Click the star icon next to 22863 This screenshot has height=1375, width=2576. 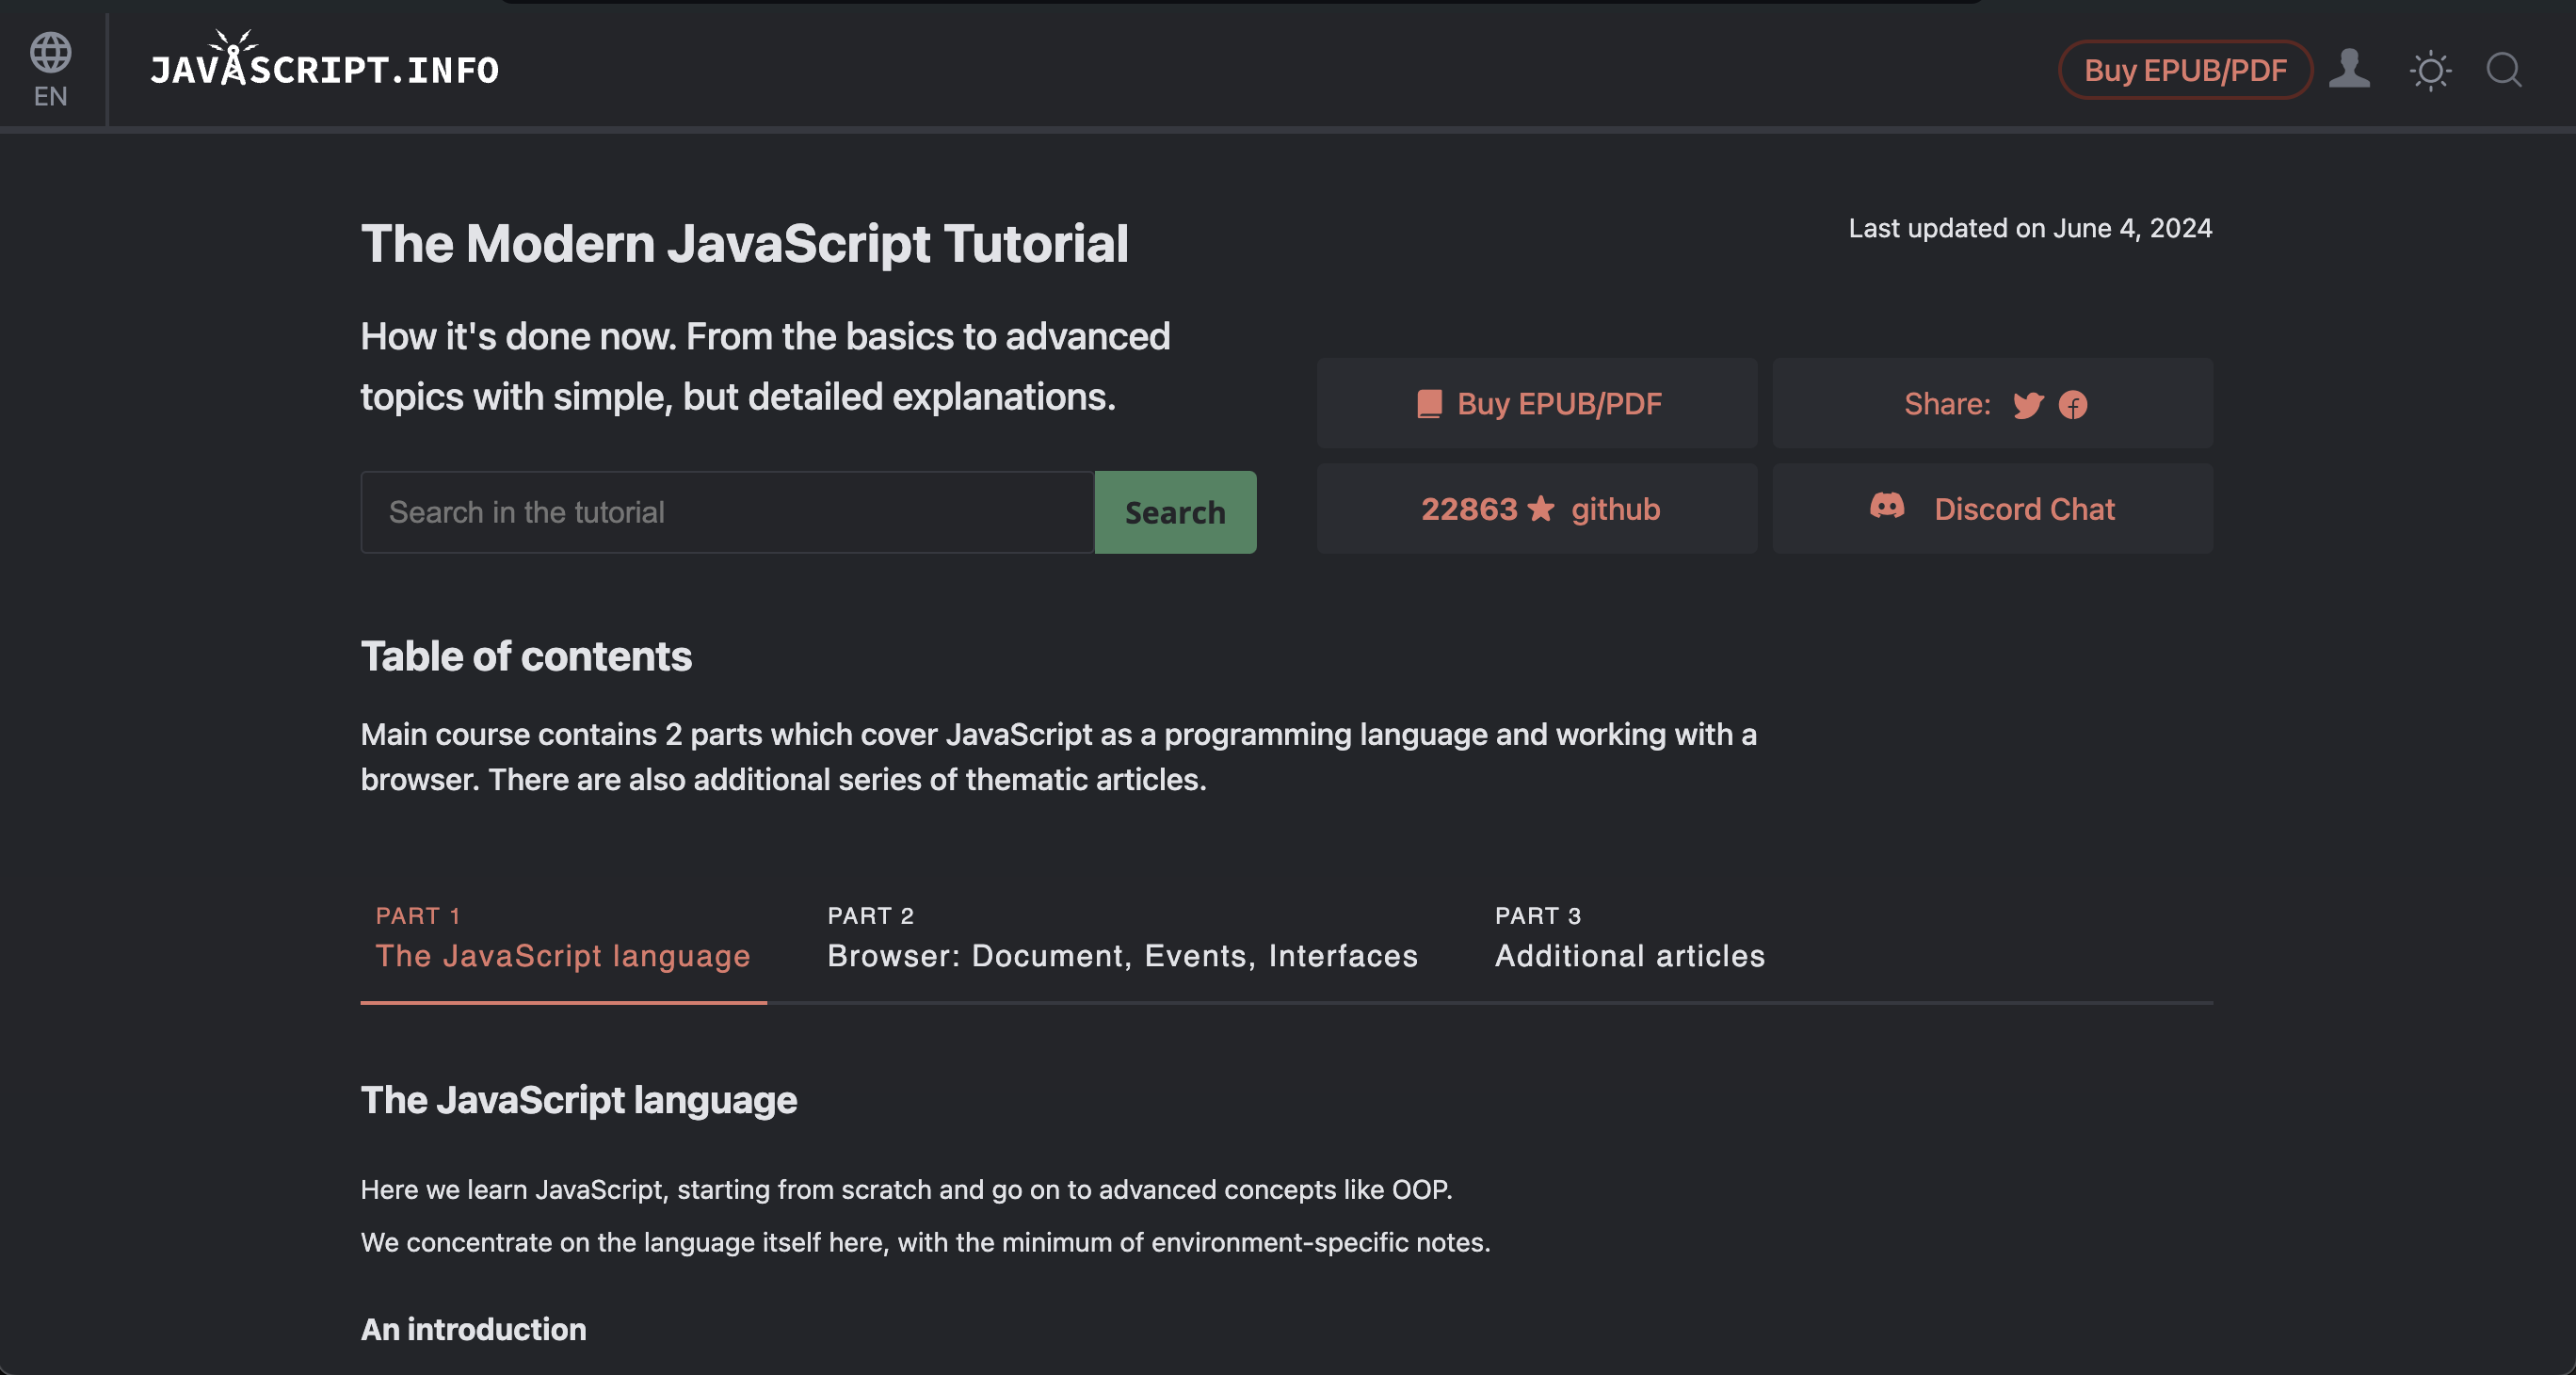click(x=1543, y=509)
